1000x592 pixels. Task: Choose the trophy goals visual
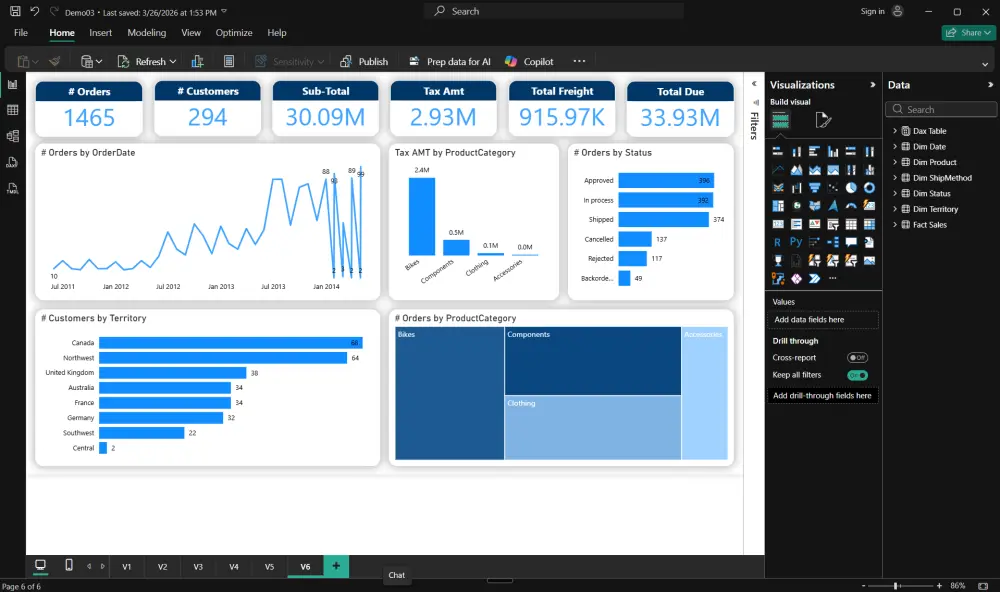(778, 260)
